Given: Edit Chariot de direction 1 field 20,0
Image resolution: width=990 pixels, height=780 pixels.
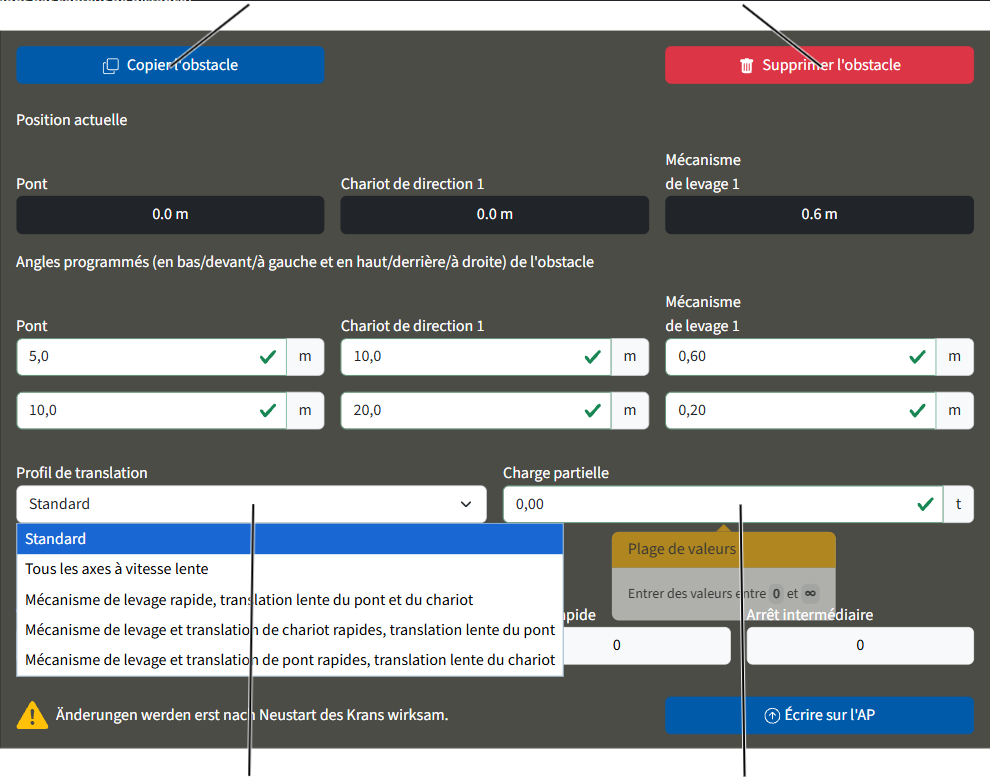Looking at the screenshot, I should click(x=476, y=411).
